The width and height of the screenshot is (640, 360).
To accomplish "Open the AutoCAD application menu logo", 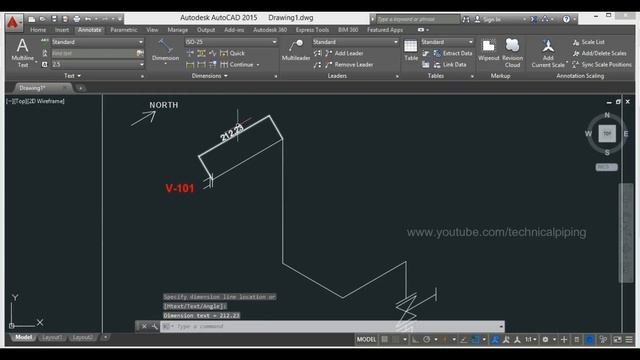I will pos(13,22).
